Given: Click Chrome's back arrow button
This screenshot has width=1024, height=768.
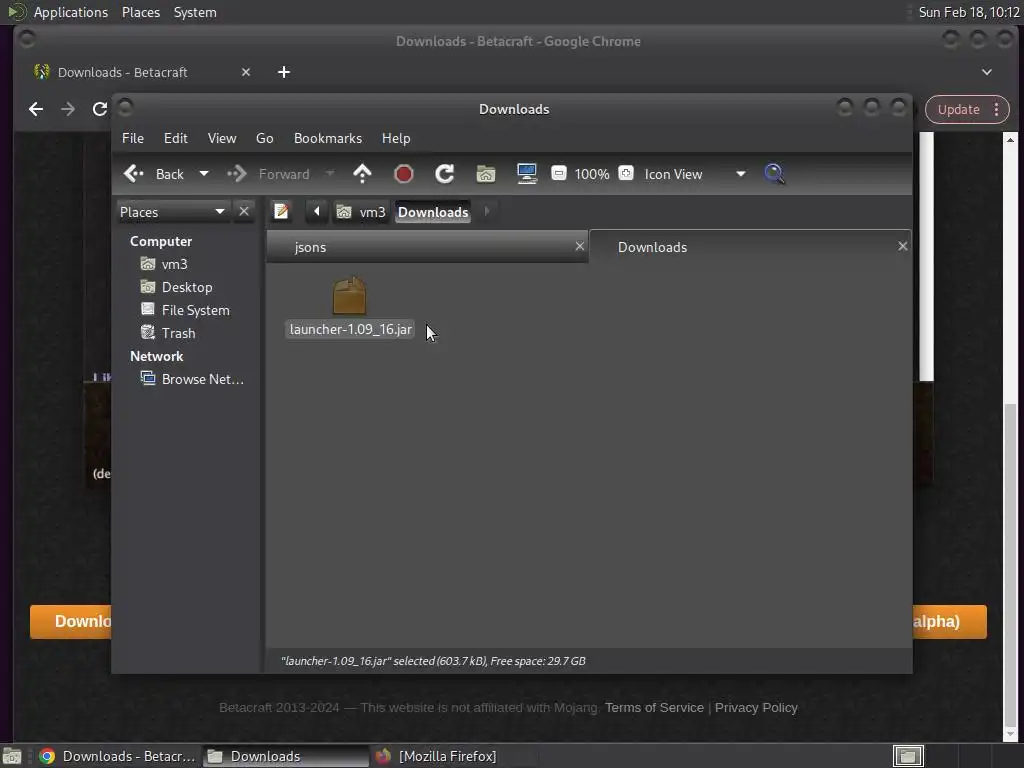Looking at the screenshot, I should click(x=36, y=109).
